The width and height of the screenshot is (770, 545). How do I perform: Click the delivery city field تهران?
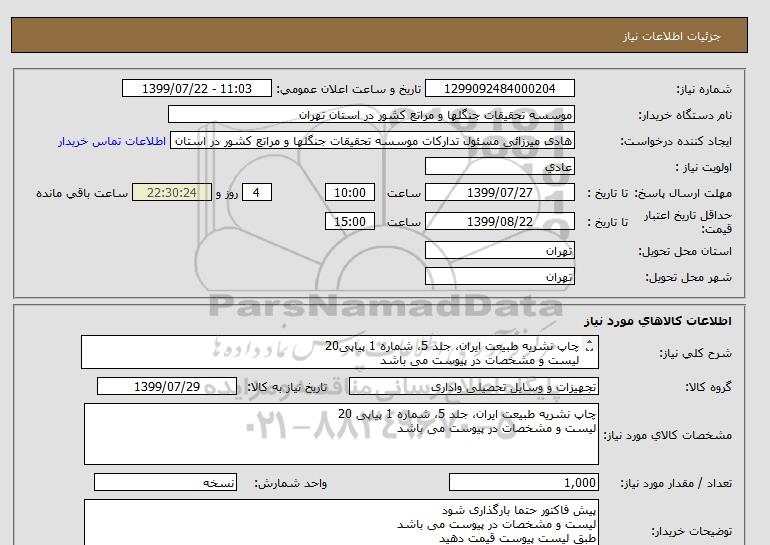tap(499, 276)
